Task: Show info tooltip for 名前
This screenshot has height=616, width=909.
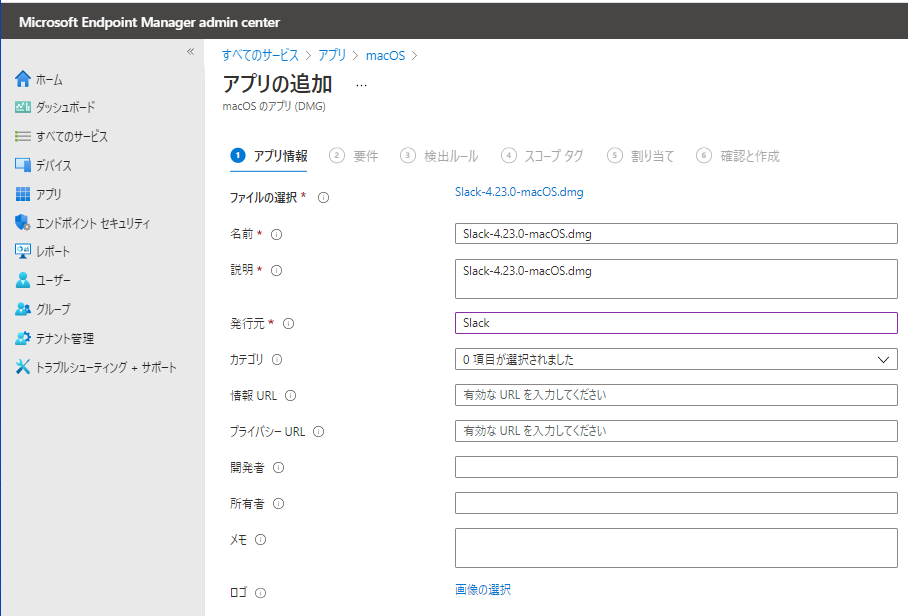Action: tap(277, 235)
